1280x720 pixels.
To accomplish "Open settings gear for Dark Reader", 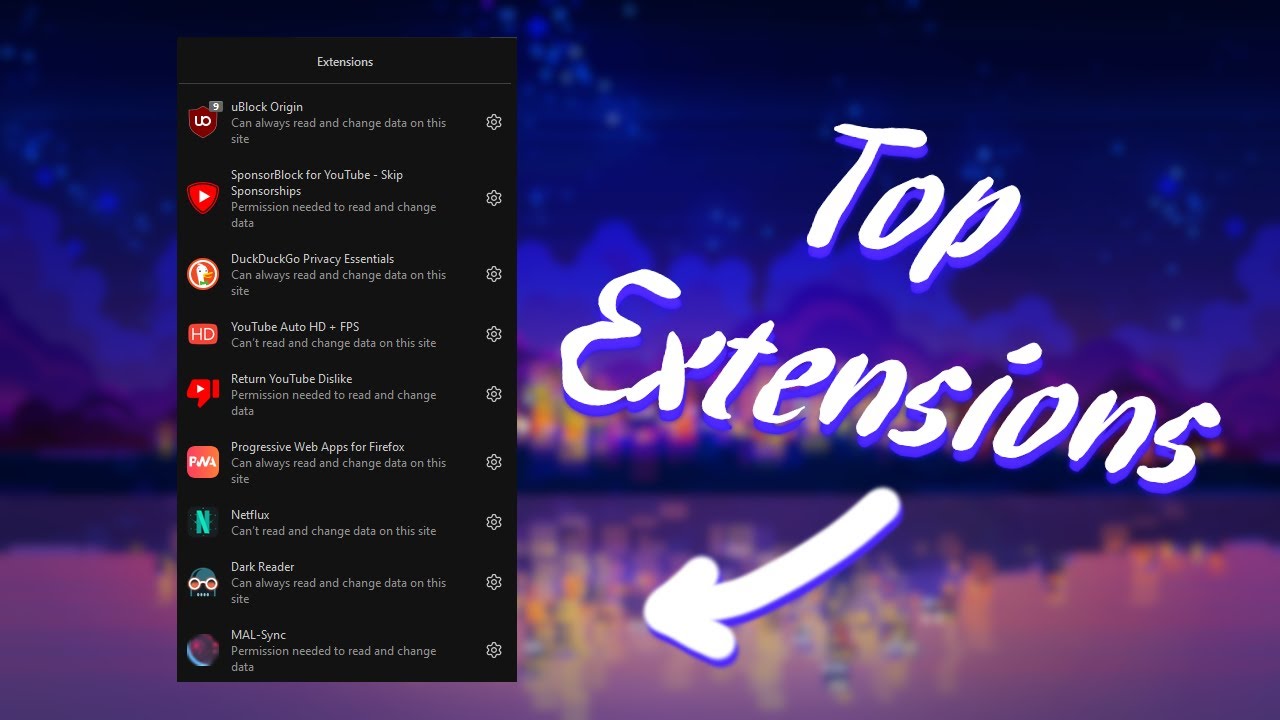I will click(494, 582).
